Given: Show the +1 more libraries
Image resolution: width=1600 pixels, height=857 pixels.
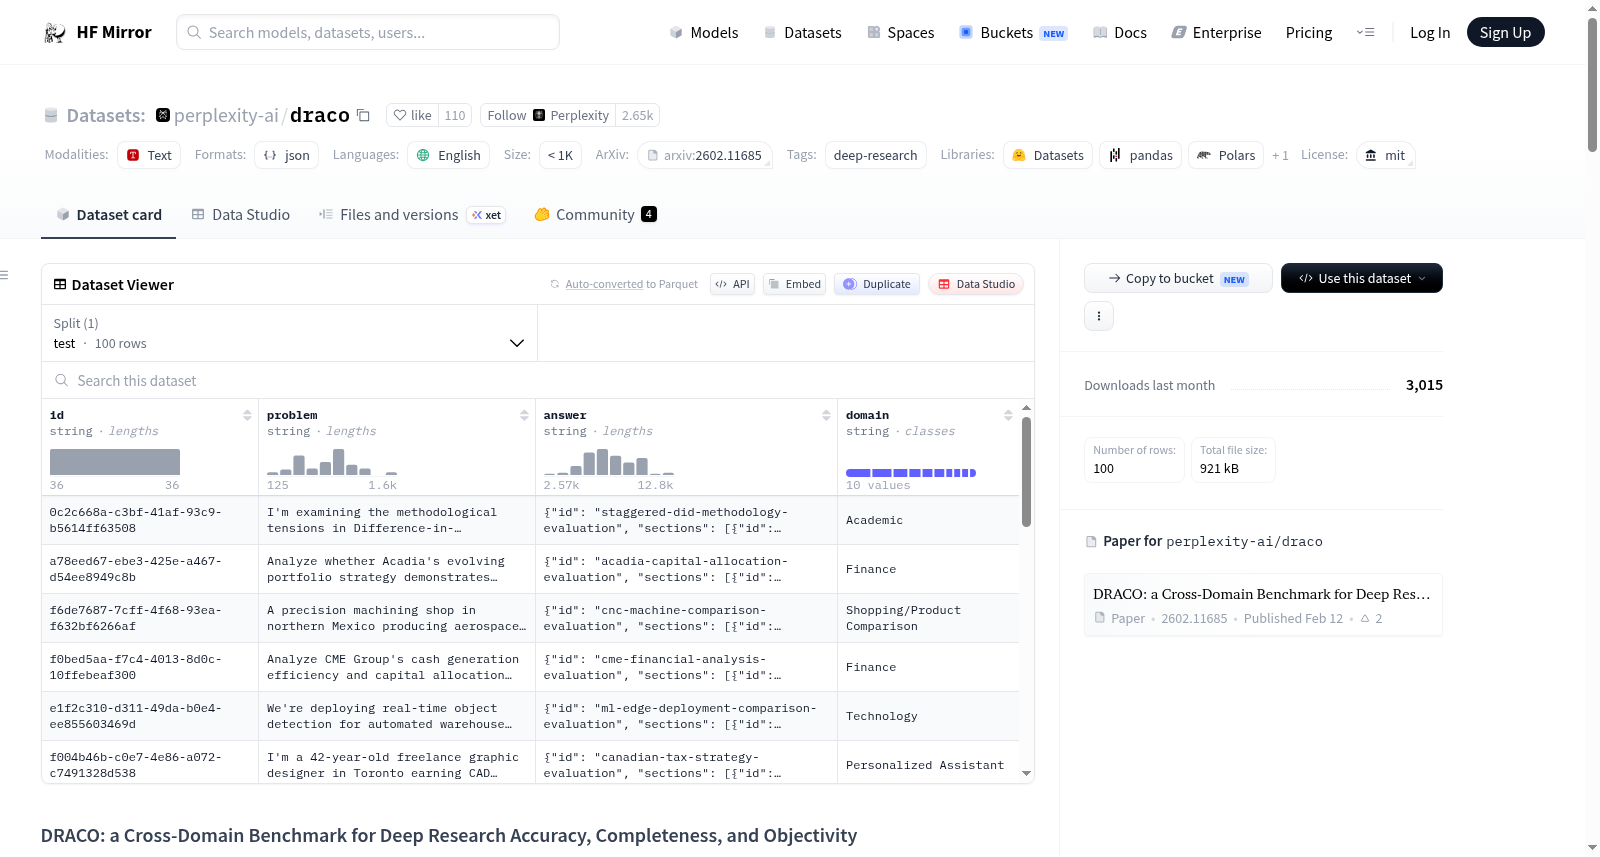Looking at the screenshot, I should pyautogui.click(x=1280, y=156).
